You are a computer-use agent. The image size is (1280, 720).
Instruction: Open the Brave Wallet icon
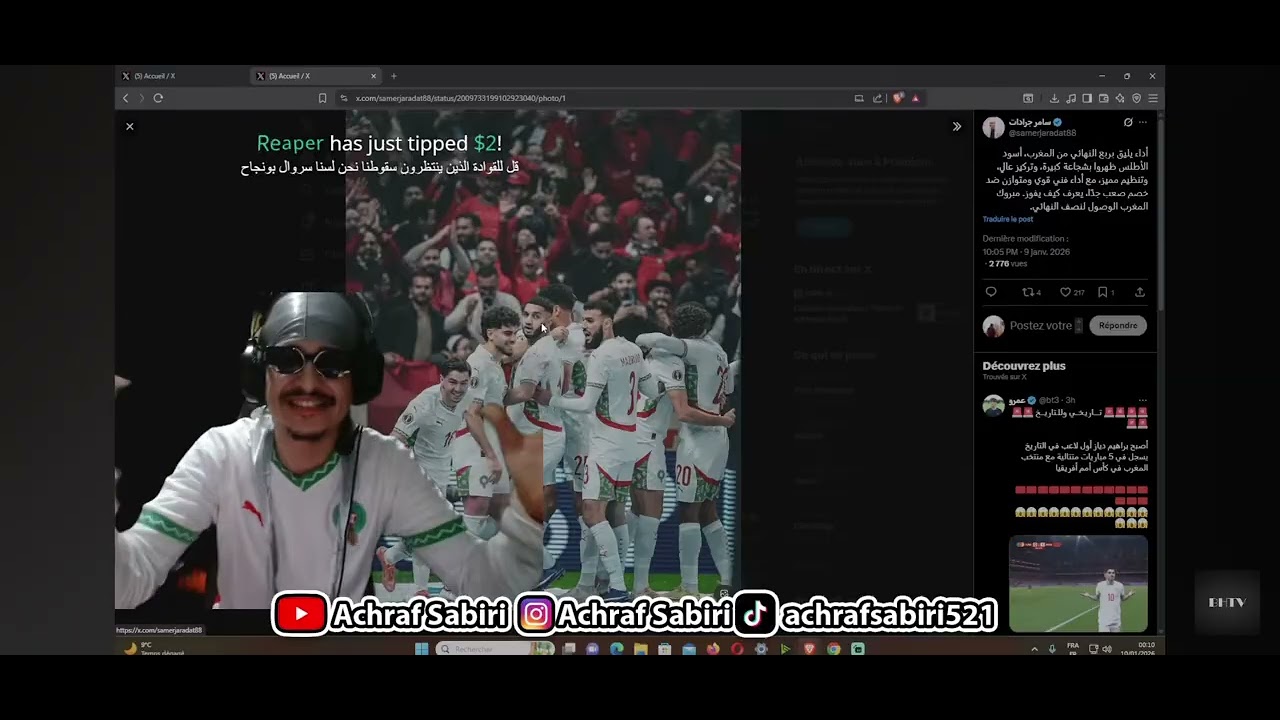click(x=1103, y=98)
